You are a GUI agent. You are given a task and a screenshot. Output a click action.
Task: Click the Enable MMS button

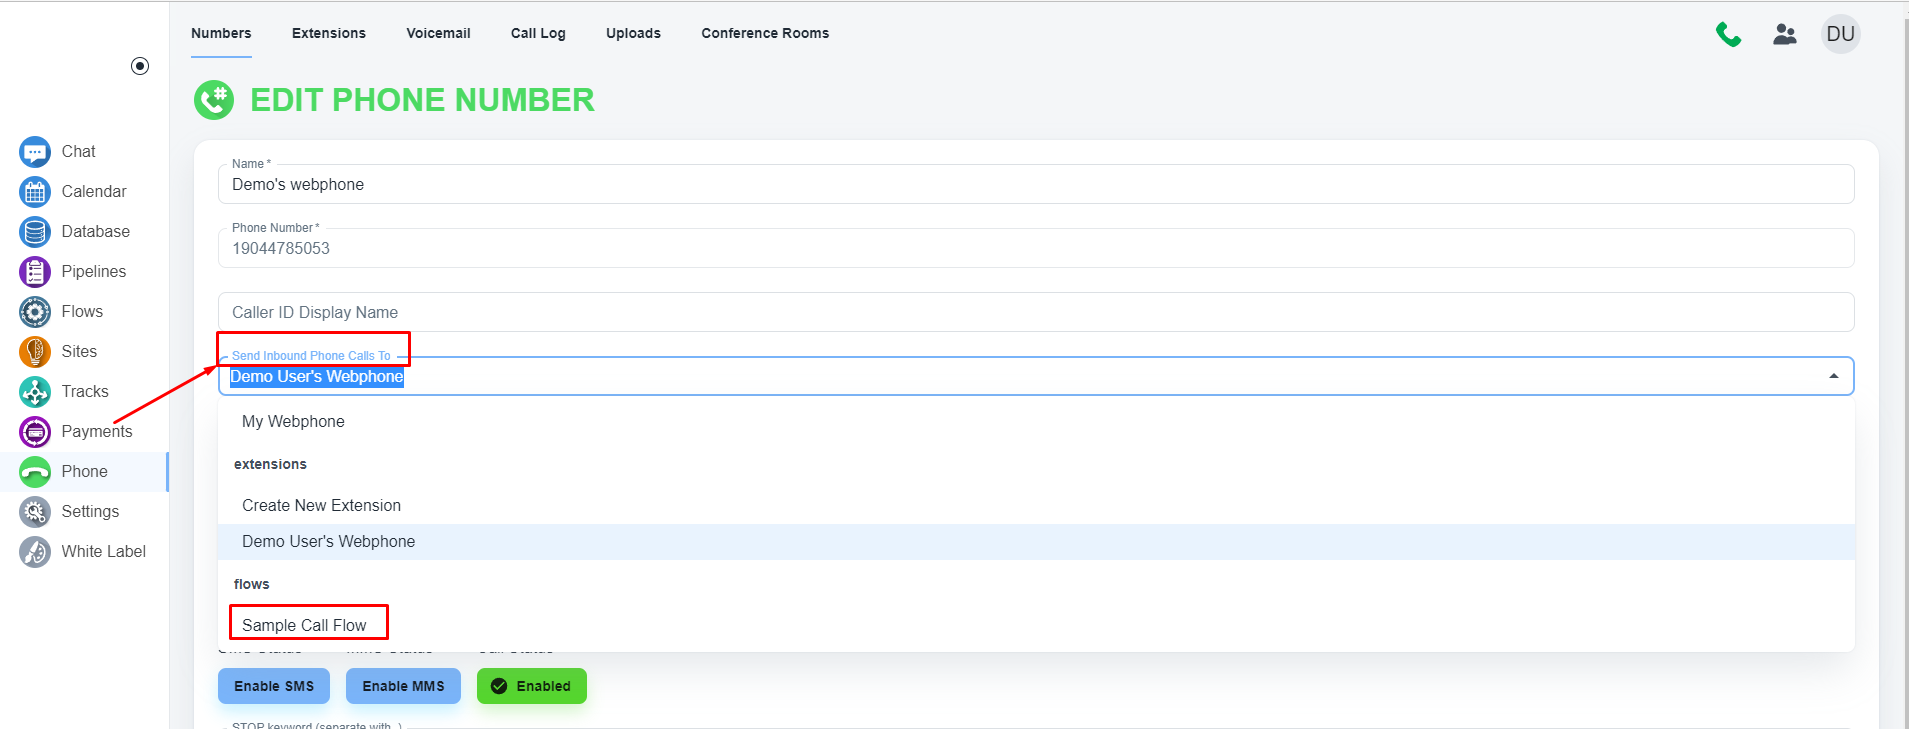point(403,686)
